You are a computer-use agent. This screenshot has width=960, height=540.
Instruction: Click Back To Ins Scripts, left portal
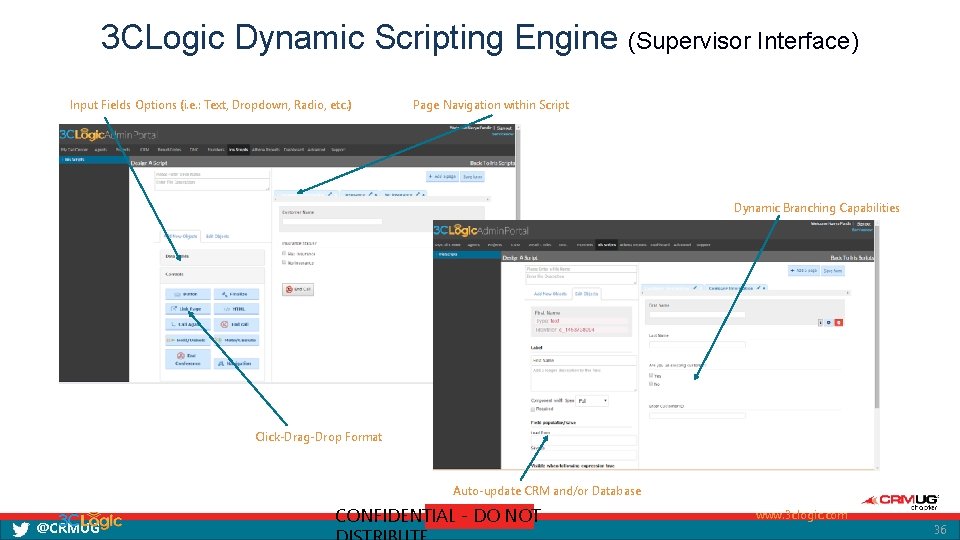492,163
